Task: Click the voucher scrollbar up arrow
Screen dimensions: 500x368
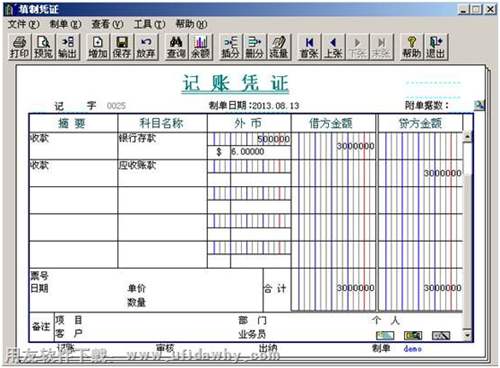Action: (x=468, y=136)
